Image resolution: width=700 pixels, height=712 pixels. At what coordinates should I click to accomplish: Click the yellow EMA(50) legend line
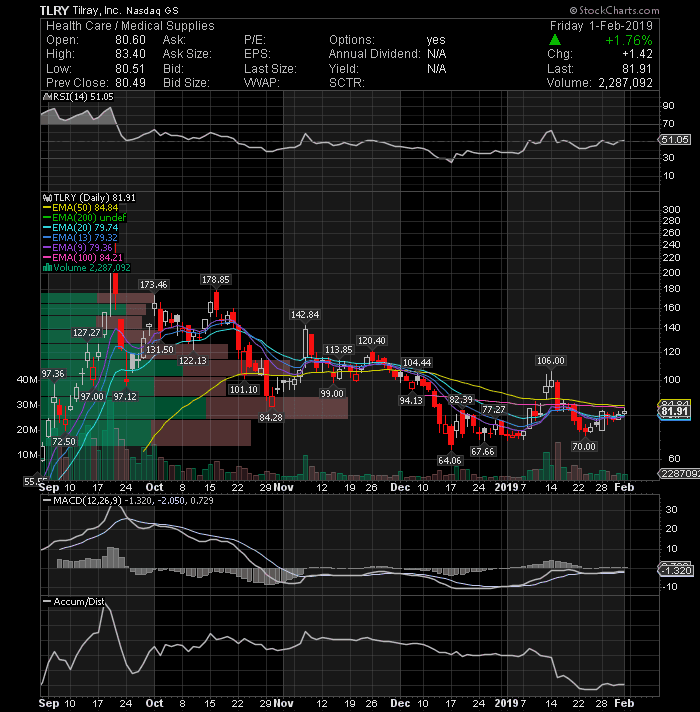(x=47, y=208)
